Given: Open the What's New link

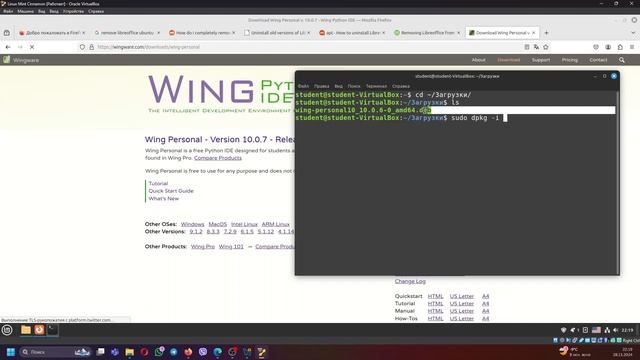Looking at the screenshot, I should 164,199.
